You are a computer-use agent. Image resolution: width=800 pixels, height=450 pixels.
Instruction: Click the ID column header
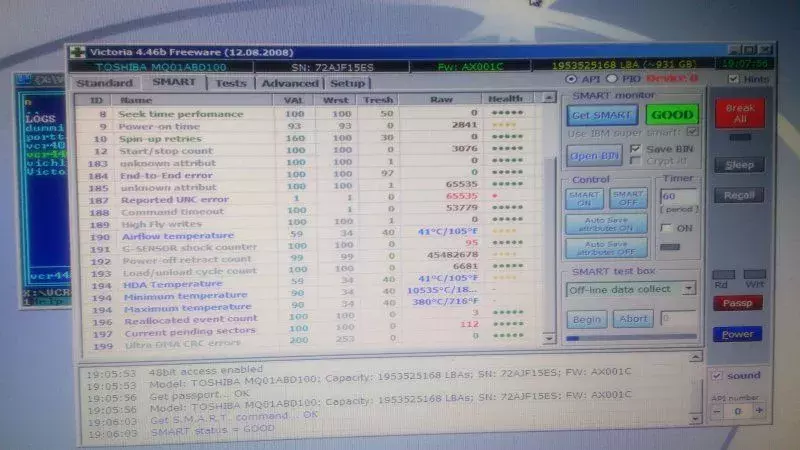pyautogui.click(x=96, y=100)
